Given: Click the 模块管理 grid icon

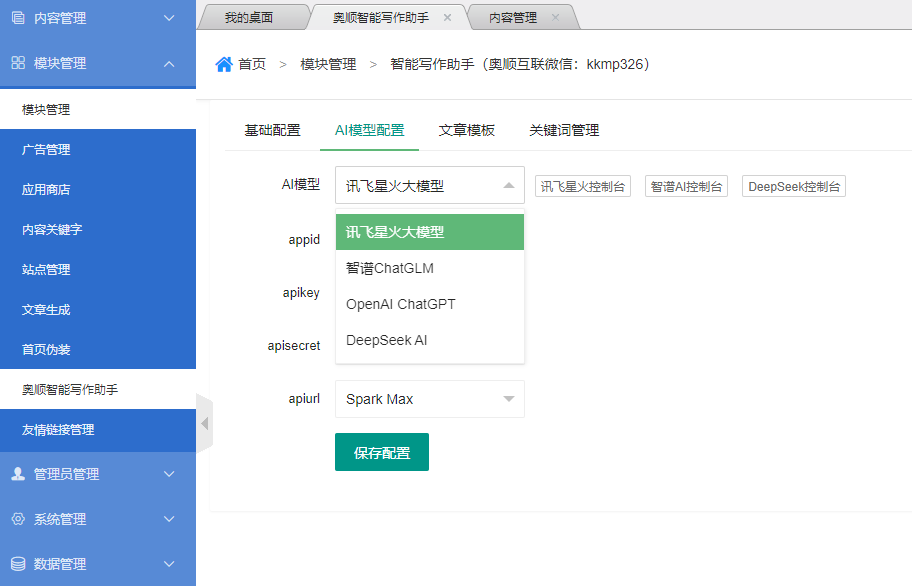Looking at the screenshot, I should point(18,63).
